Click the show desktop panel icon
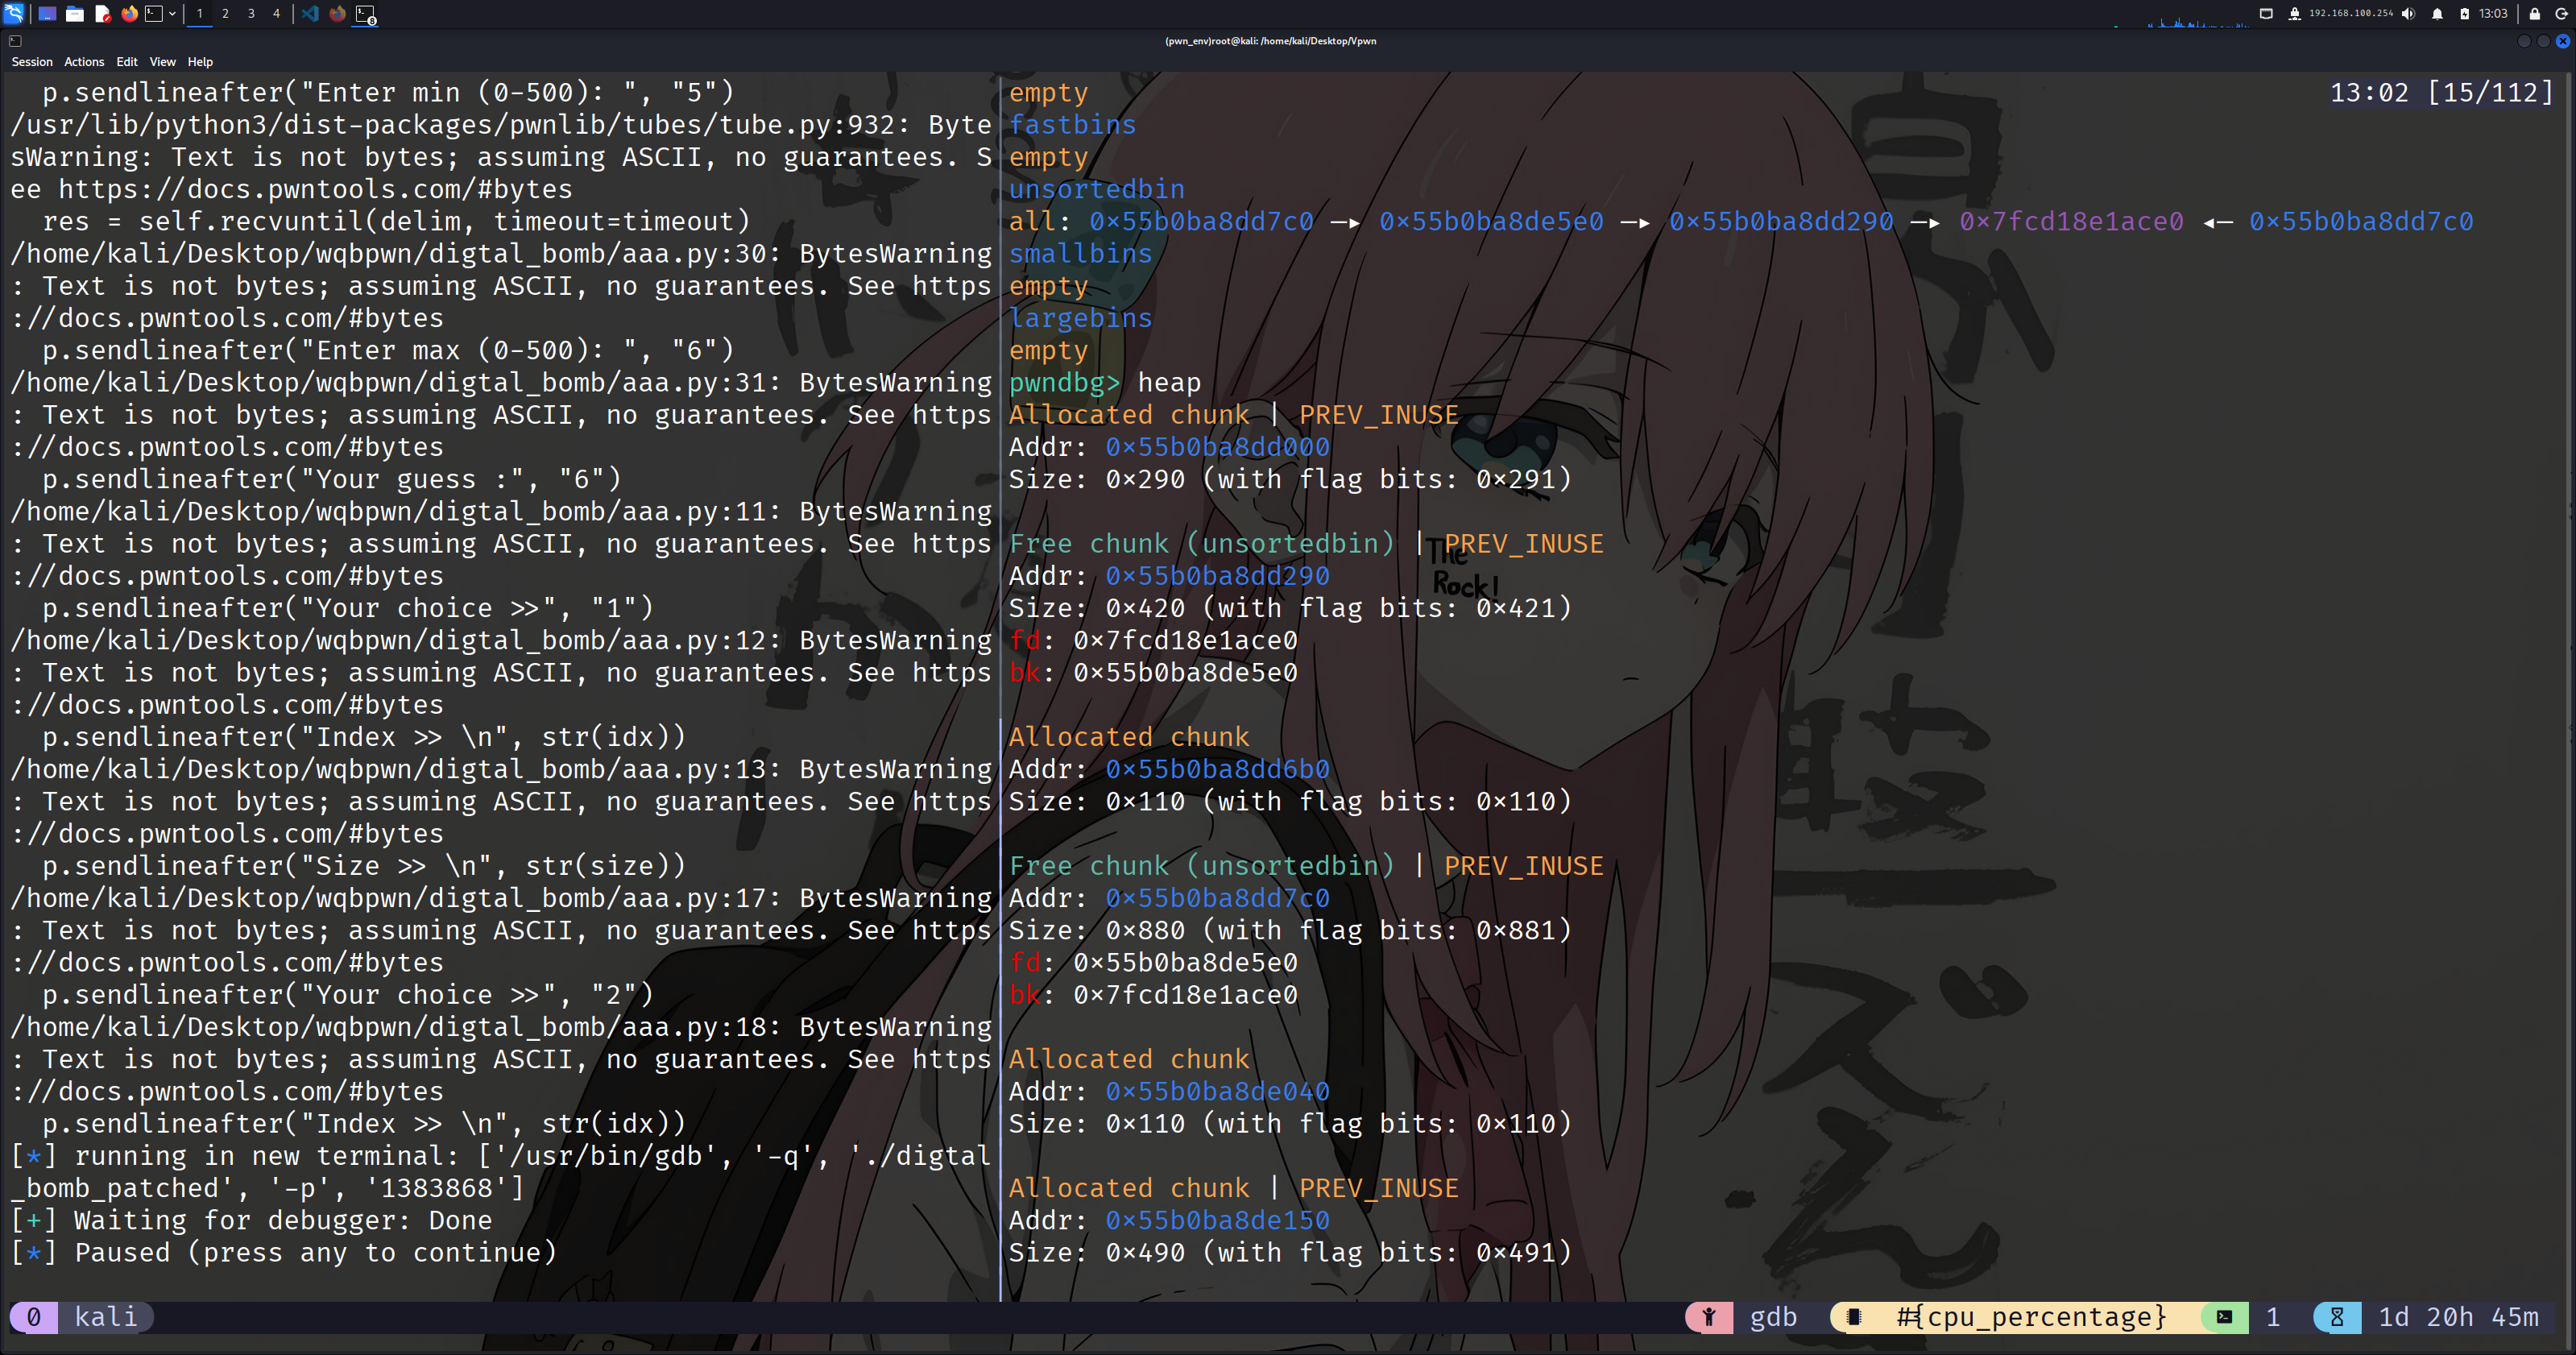The height and width of the screenshot is (1355, 2576). [47, 13]
